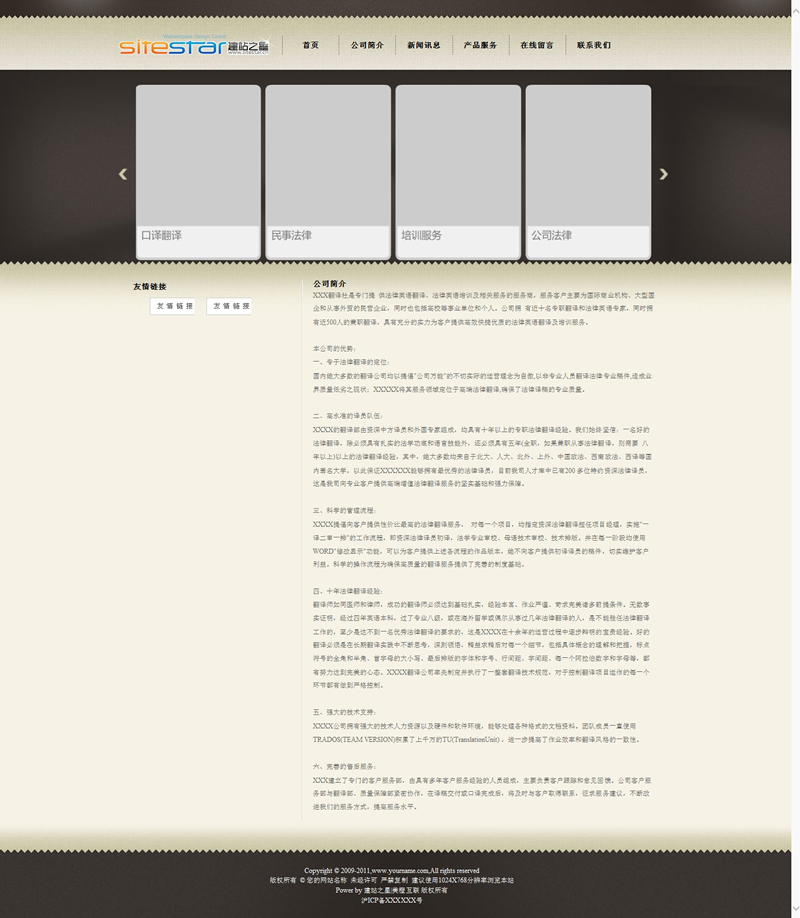Select the 新闻讯息 navigation item
800x918 pixels.
click(424, 45)
